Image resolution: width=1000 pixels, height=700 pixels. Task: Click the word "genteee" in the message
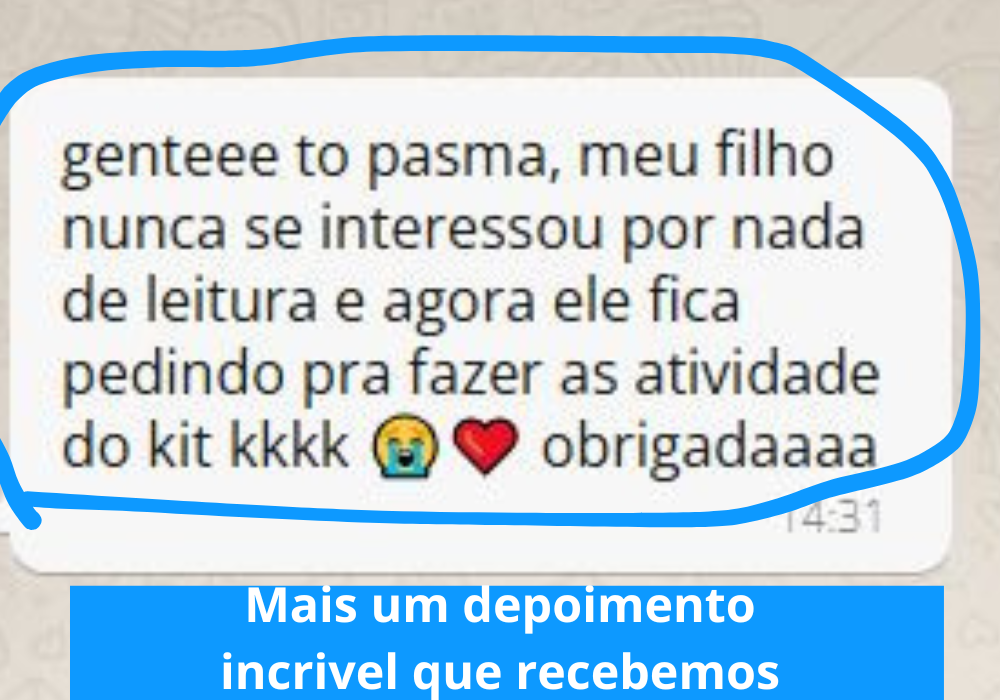(x=170, y=159)
